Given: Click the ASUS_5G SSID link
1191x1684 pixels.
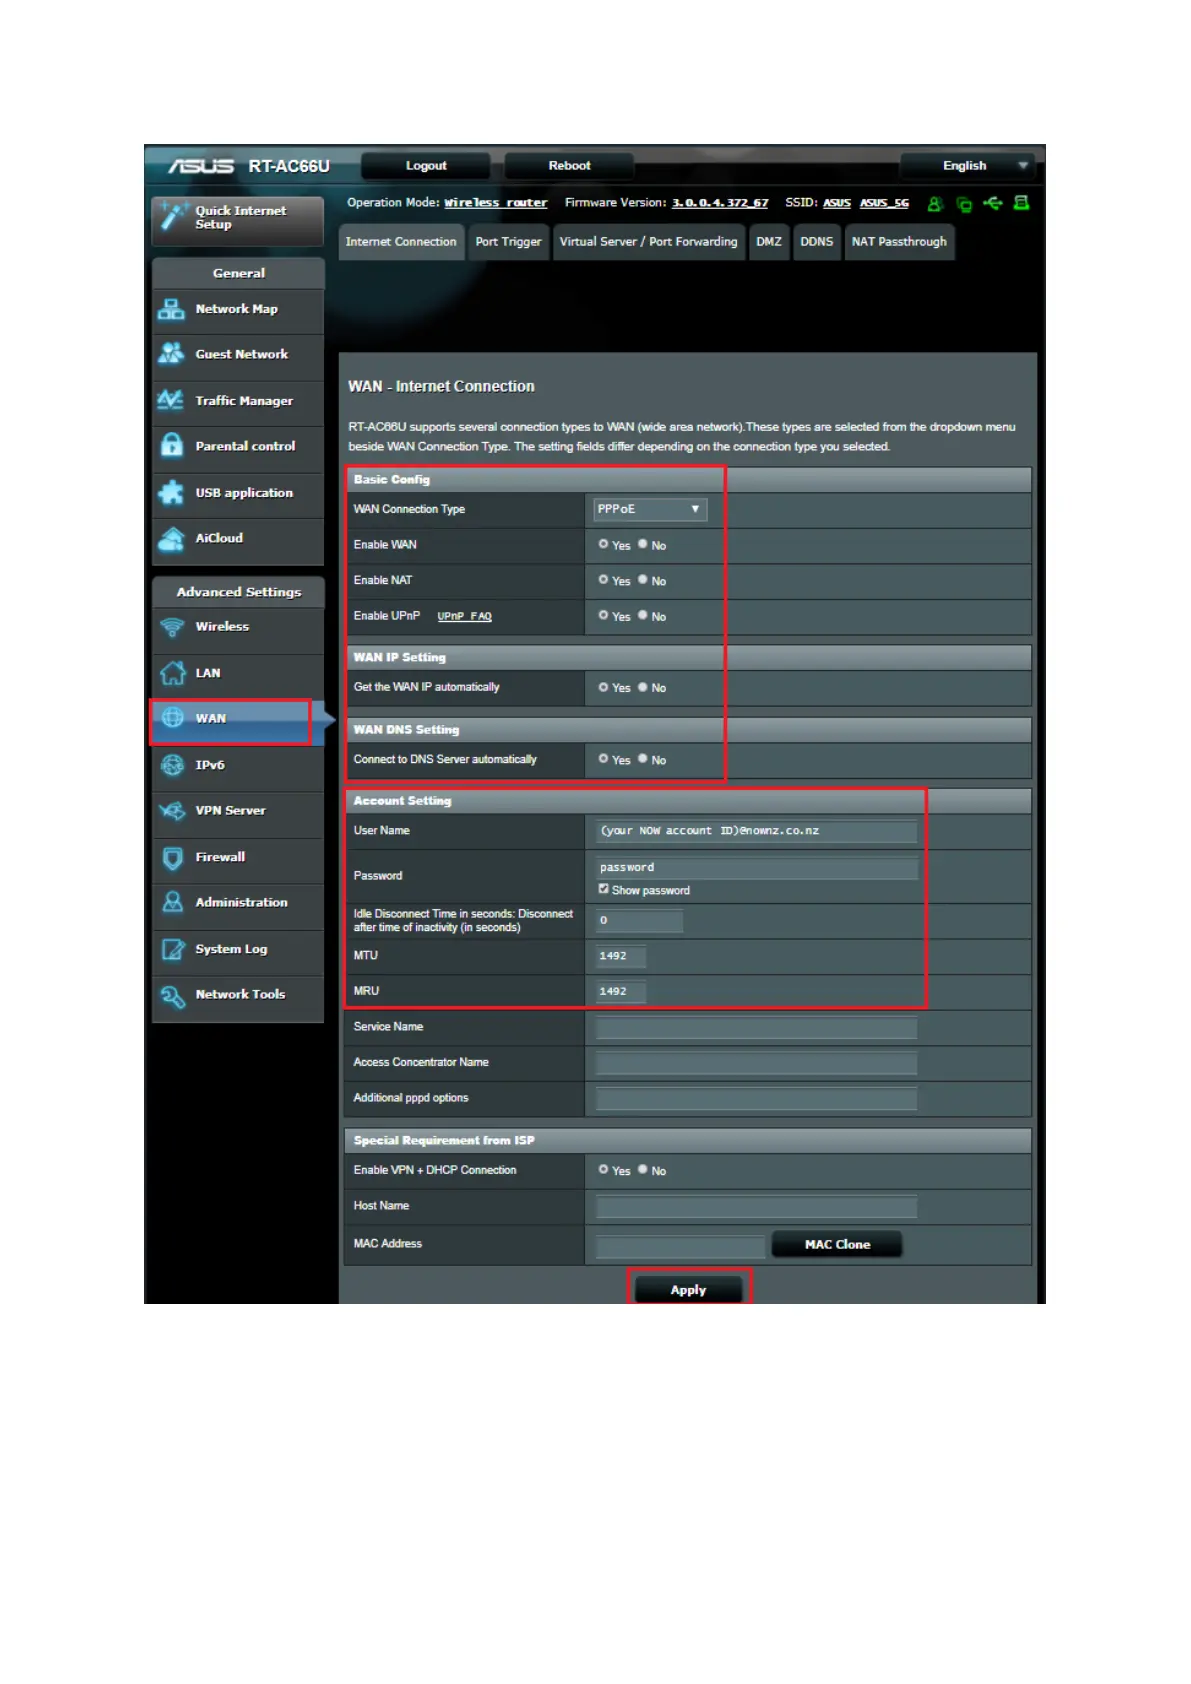Looking at the screenshot, I should pyautogui.click(x=884, y=203).
